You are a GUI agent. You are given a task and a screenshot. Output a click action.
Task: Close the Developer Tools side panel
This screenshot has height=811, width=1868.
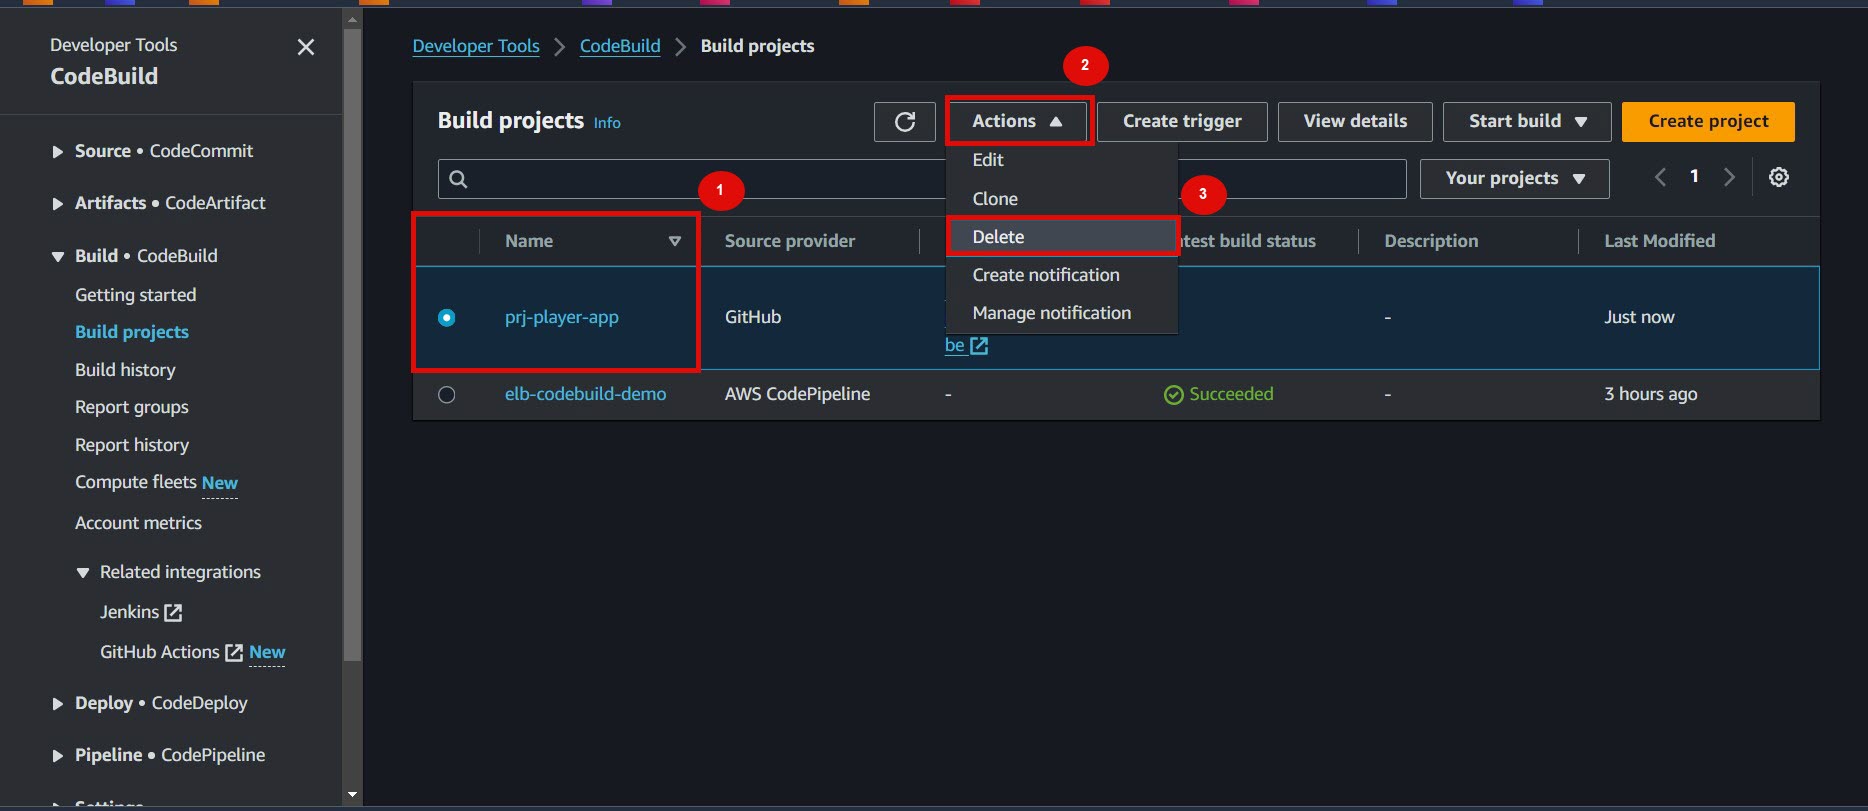[x=306, y=47]
